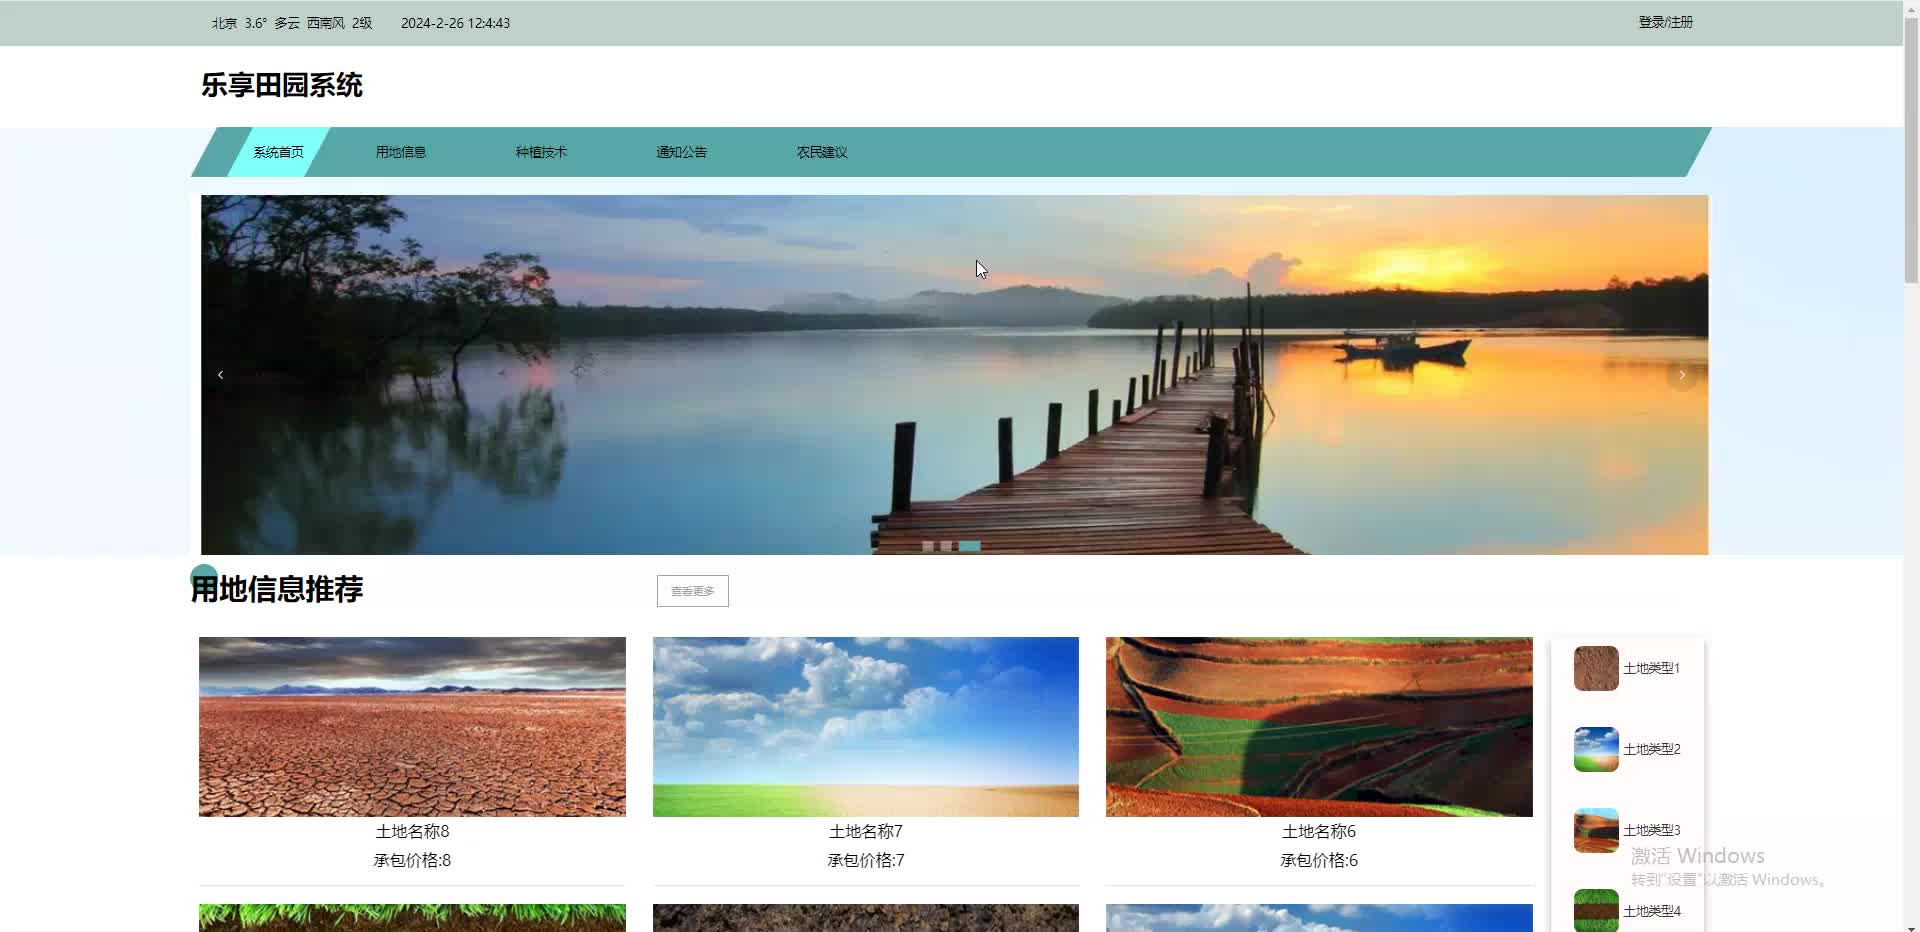Click the lake pier banner image
The image size is (1920, 932).
pyautogui.click(x=954, y=375)
